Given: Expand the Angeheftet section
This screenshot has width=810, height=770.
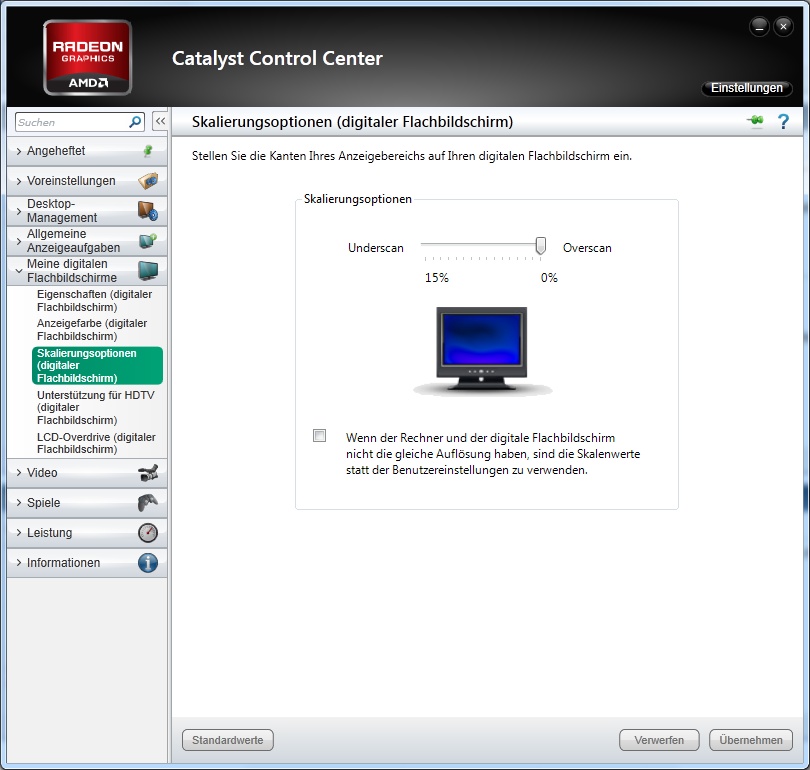Looking at the screenshot, I should click(x=19, y=151).
